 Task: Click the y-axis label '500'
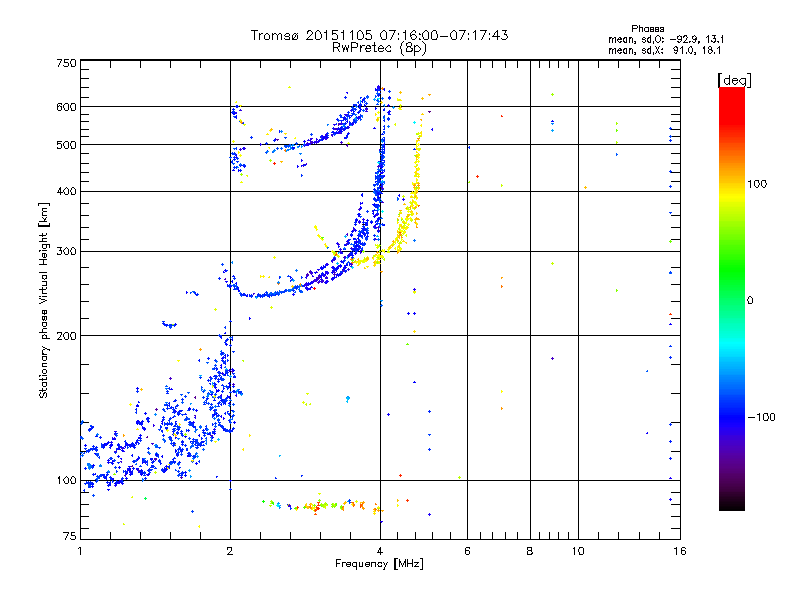[x=66, y=145]
